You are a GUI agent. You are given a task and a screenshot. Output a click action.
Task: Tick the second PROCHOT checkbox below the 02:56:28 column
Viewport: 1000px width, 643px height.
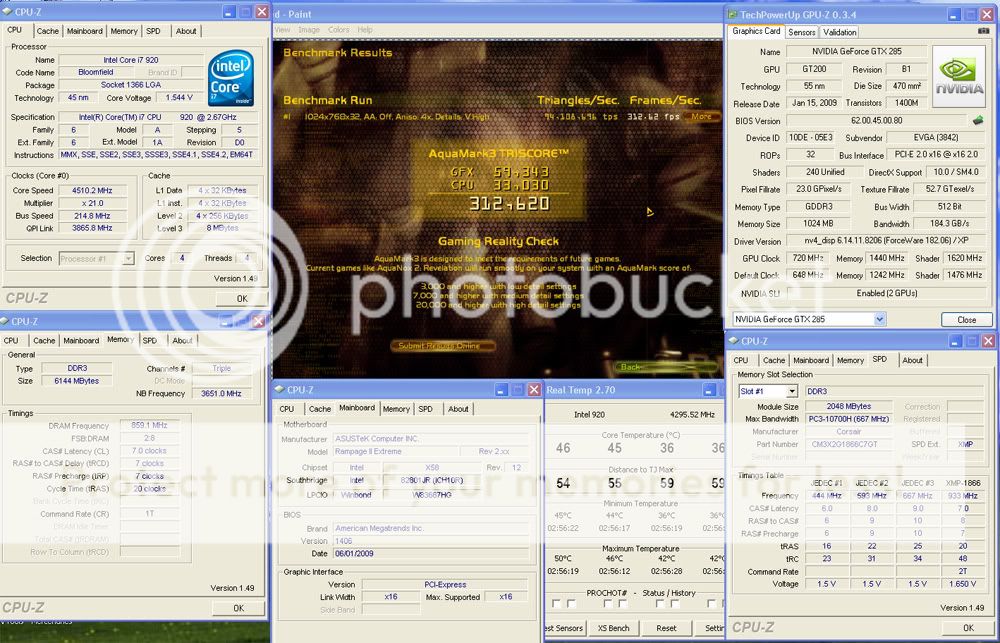(675, 603)
